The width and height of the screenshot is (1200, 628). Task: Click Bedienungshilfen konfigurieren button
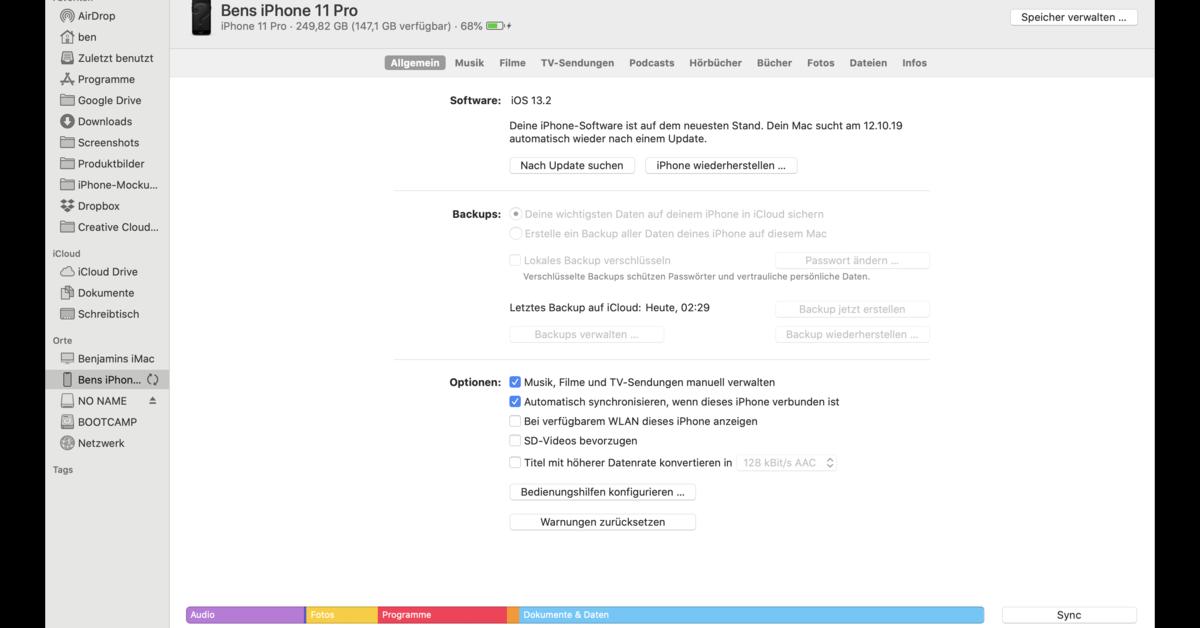tap(602, 492)
